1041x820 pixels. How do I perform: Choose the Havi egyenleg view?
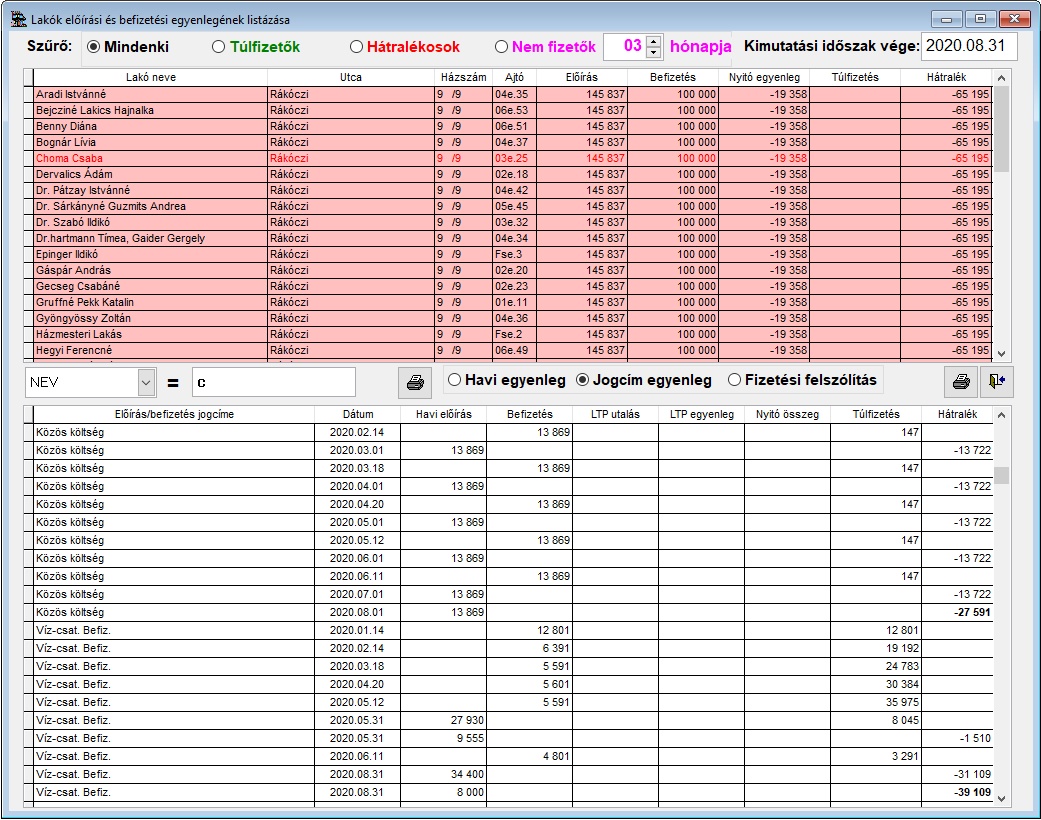point(455,380)
